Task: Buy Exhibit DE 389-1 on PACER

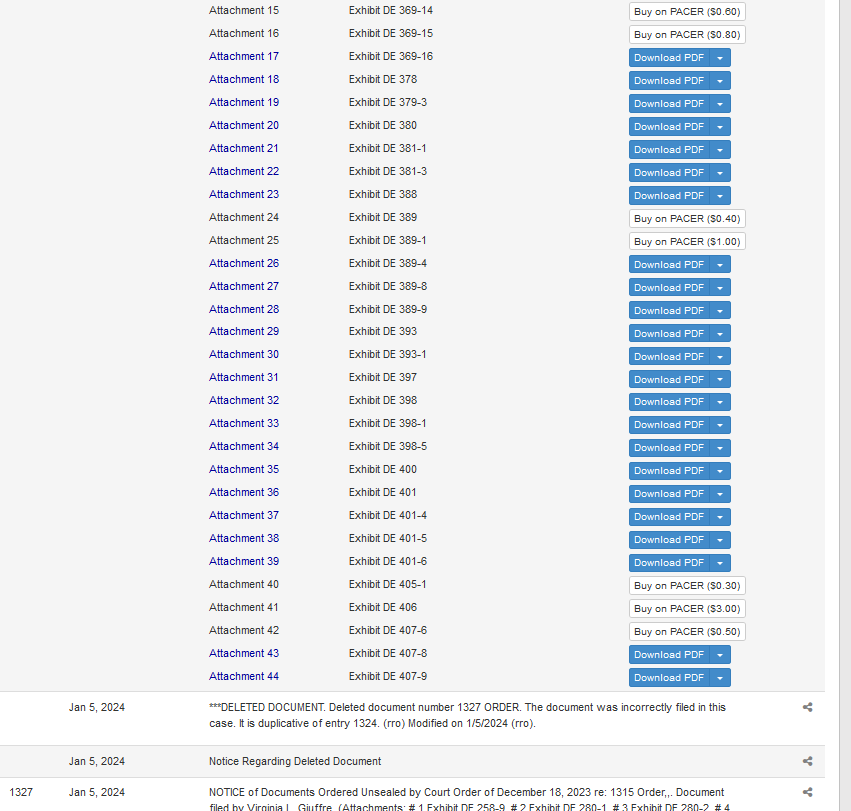Action: click(x=687, y=242)
